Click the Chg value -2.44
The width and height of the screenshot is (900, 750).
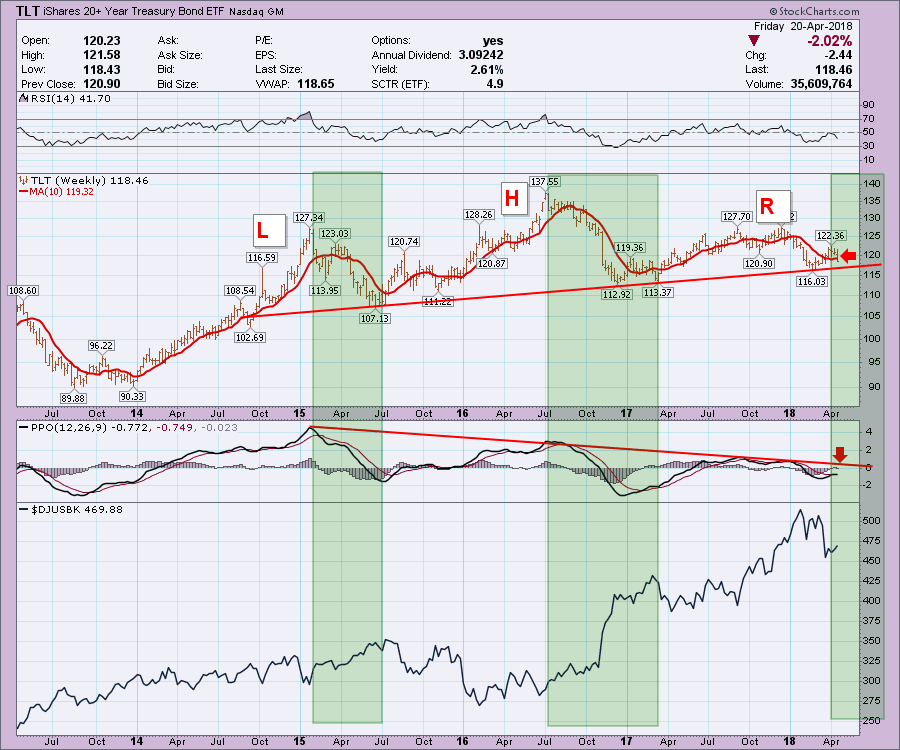click(x=838, y=55)
